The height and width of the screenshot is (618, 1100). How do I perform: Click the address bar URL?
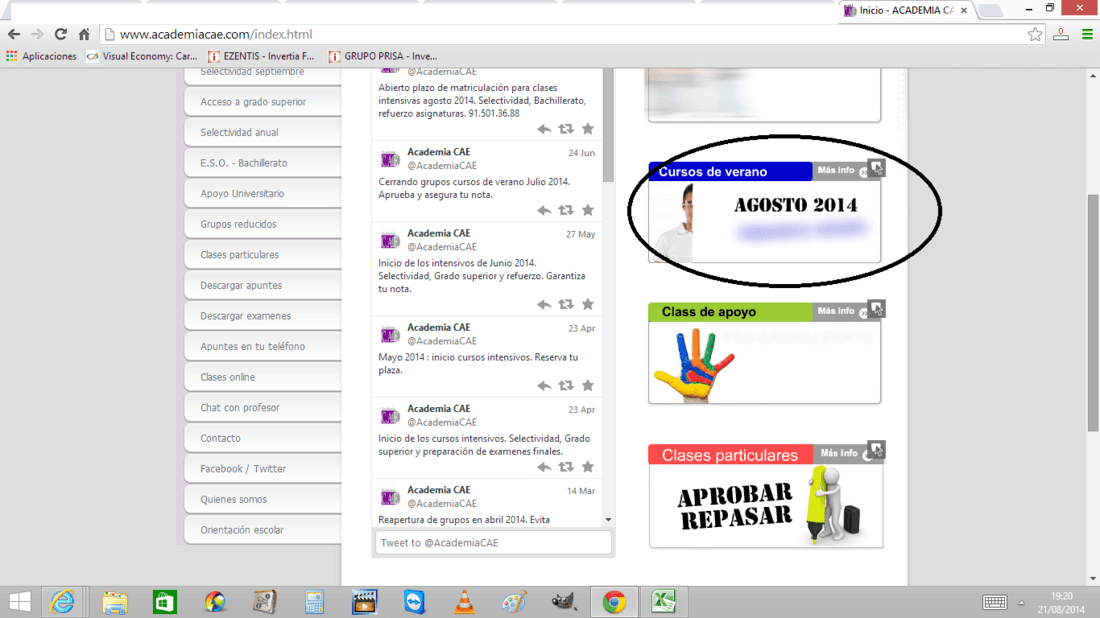(x=215, y=34)
